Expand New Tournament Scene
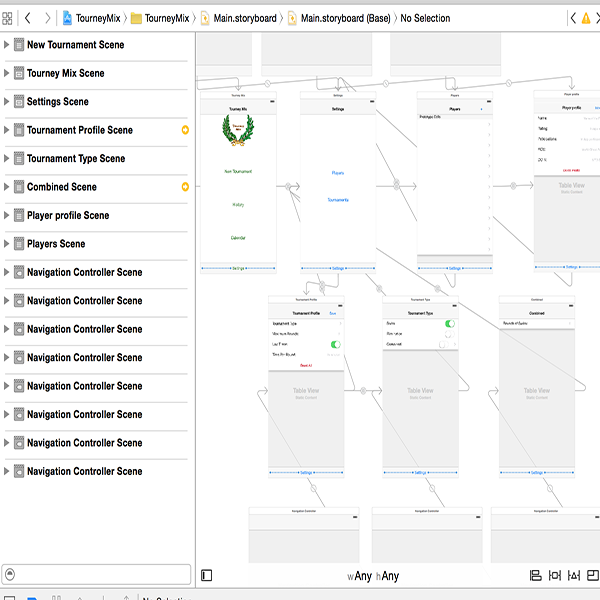Image resolution: width=600 pixels, height=600 pixels. click(x=6, y=44)
